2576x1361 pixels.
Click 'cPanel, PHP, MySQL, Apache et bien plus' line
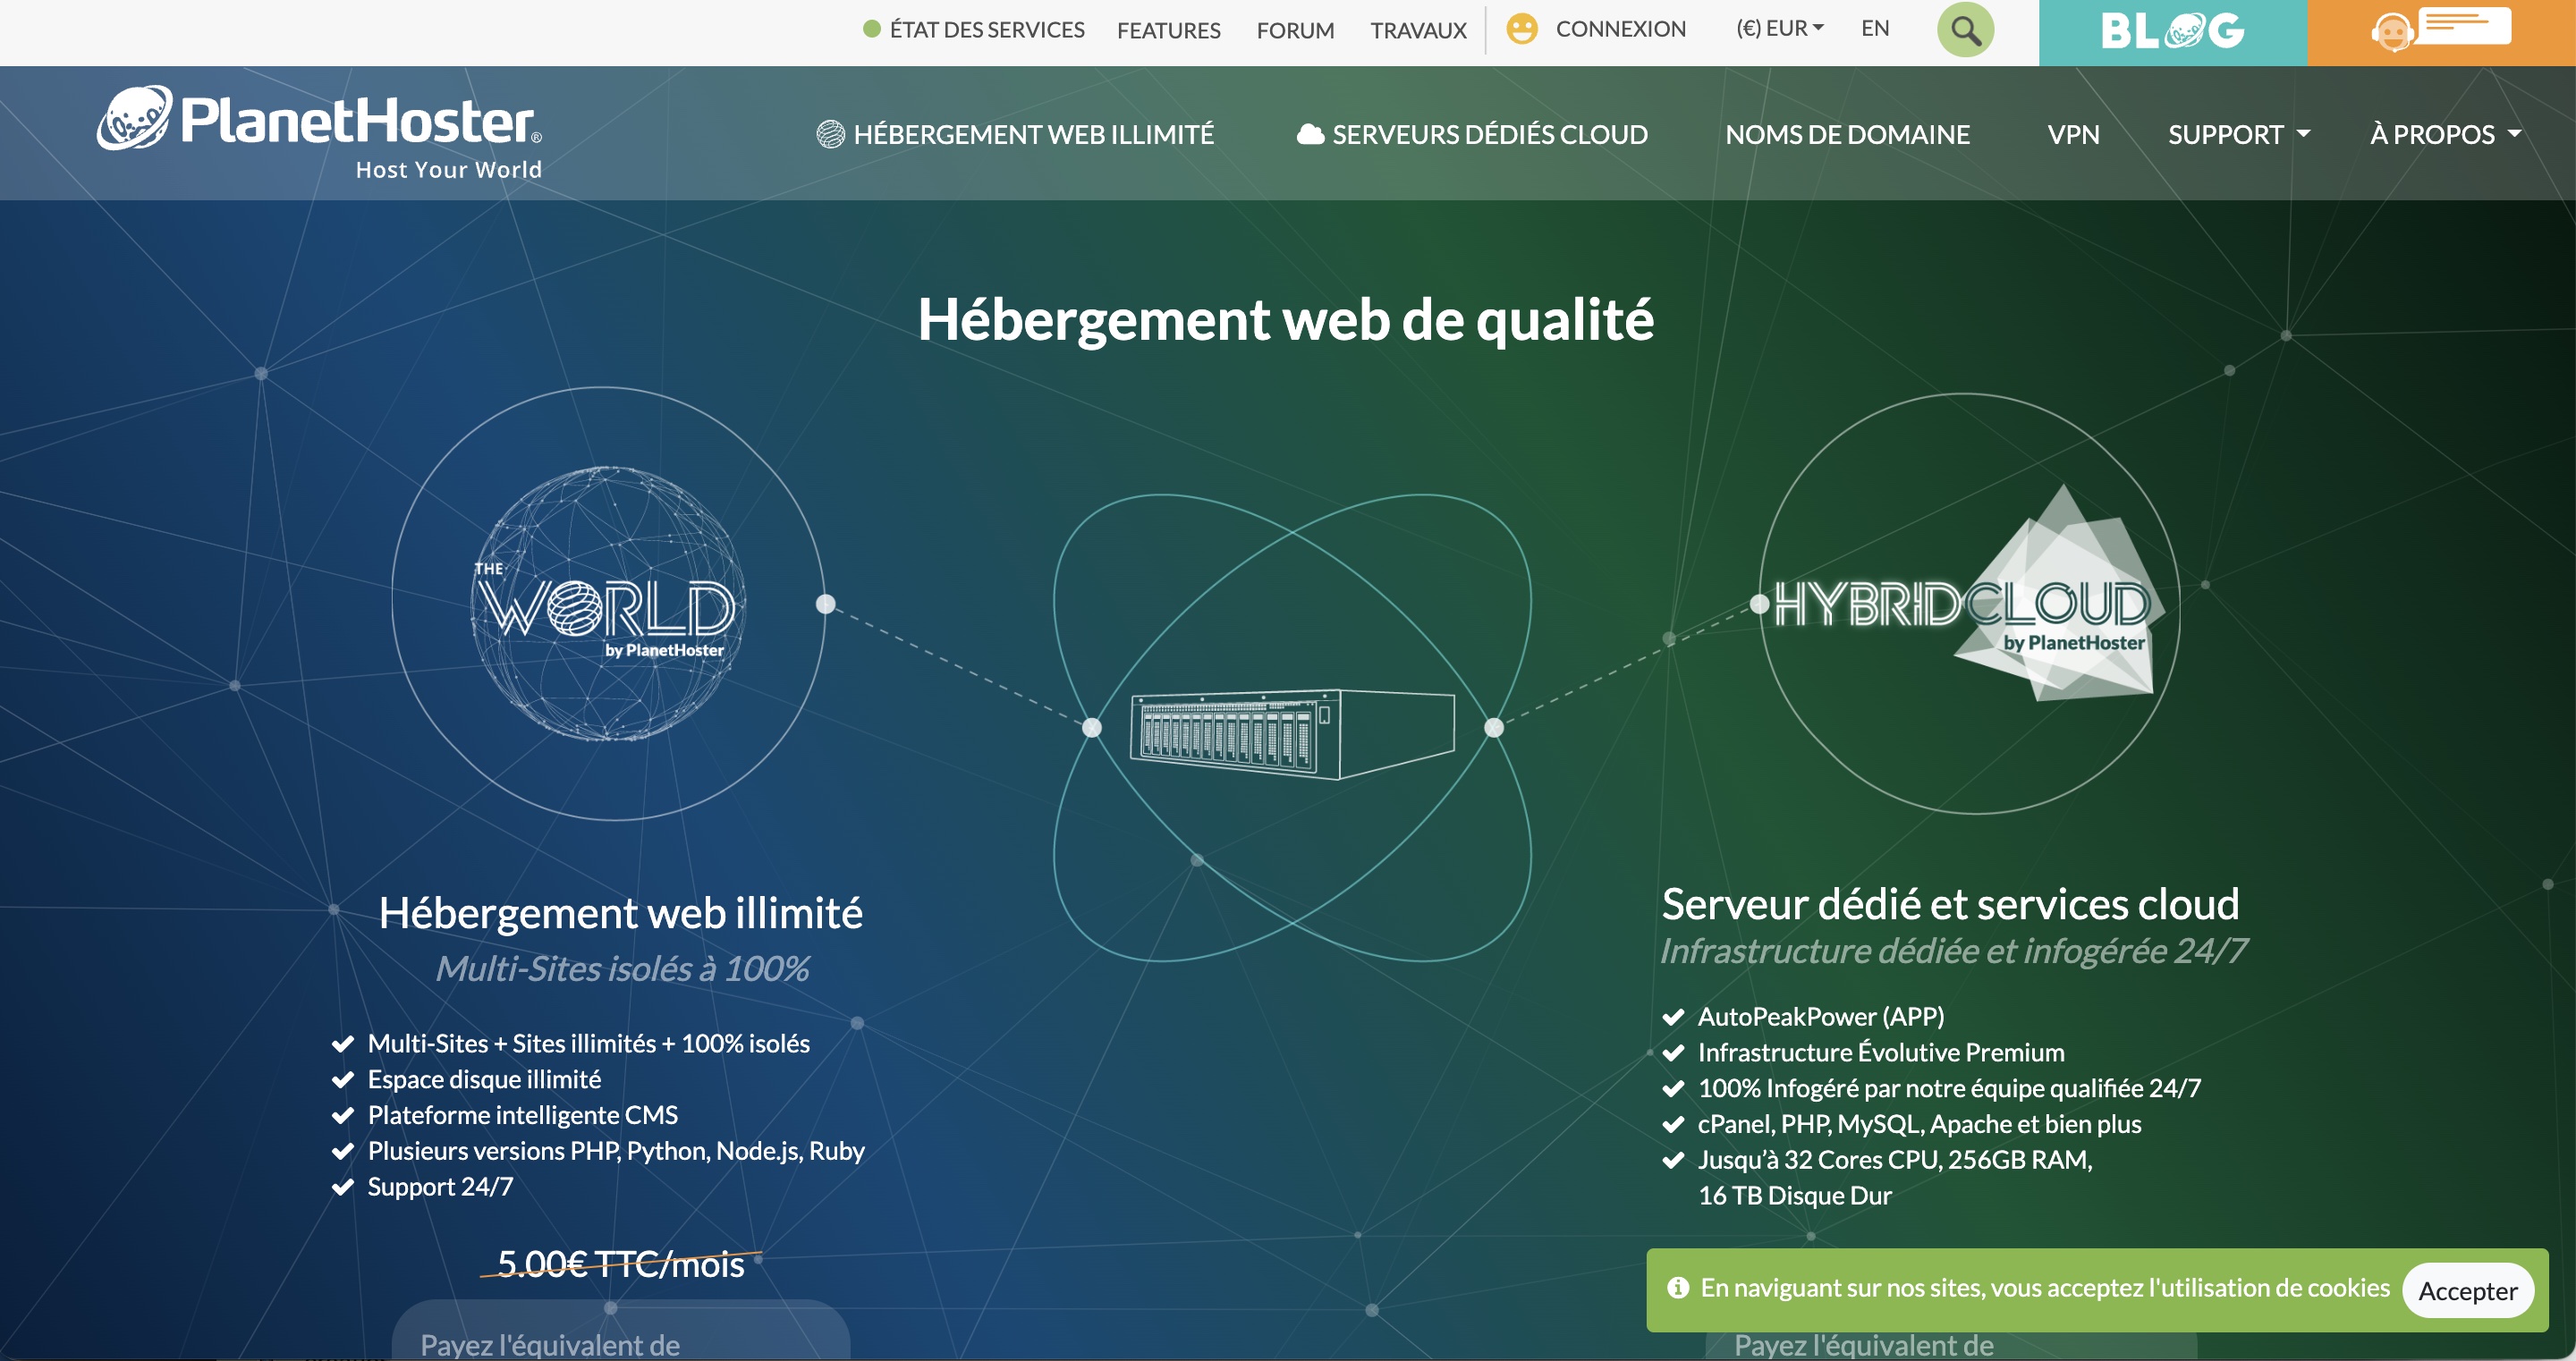pyautogui.click(x=1919, y=1124)
